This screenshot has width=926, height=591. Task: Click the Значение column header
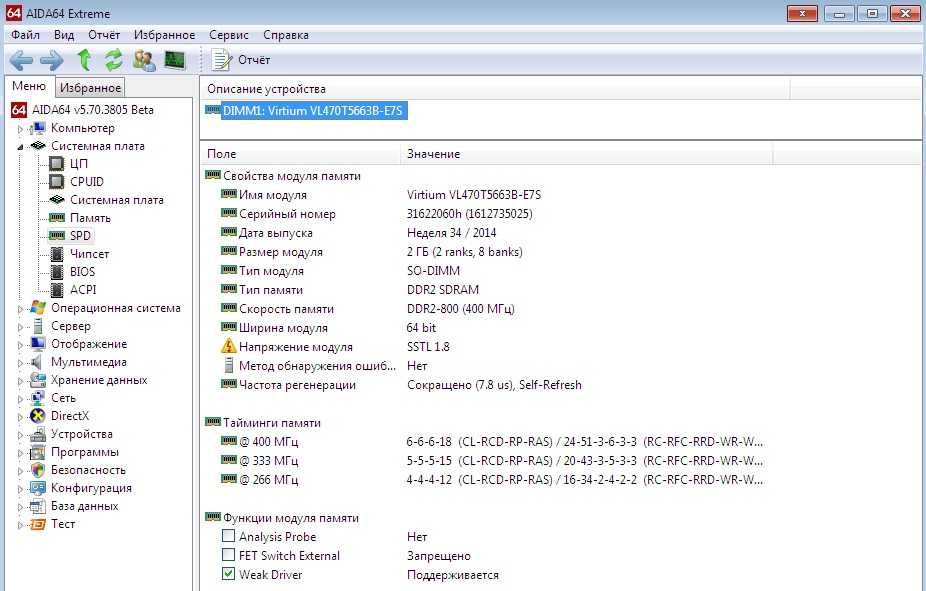[586, 154]
